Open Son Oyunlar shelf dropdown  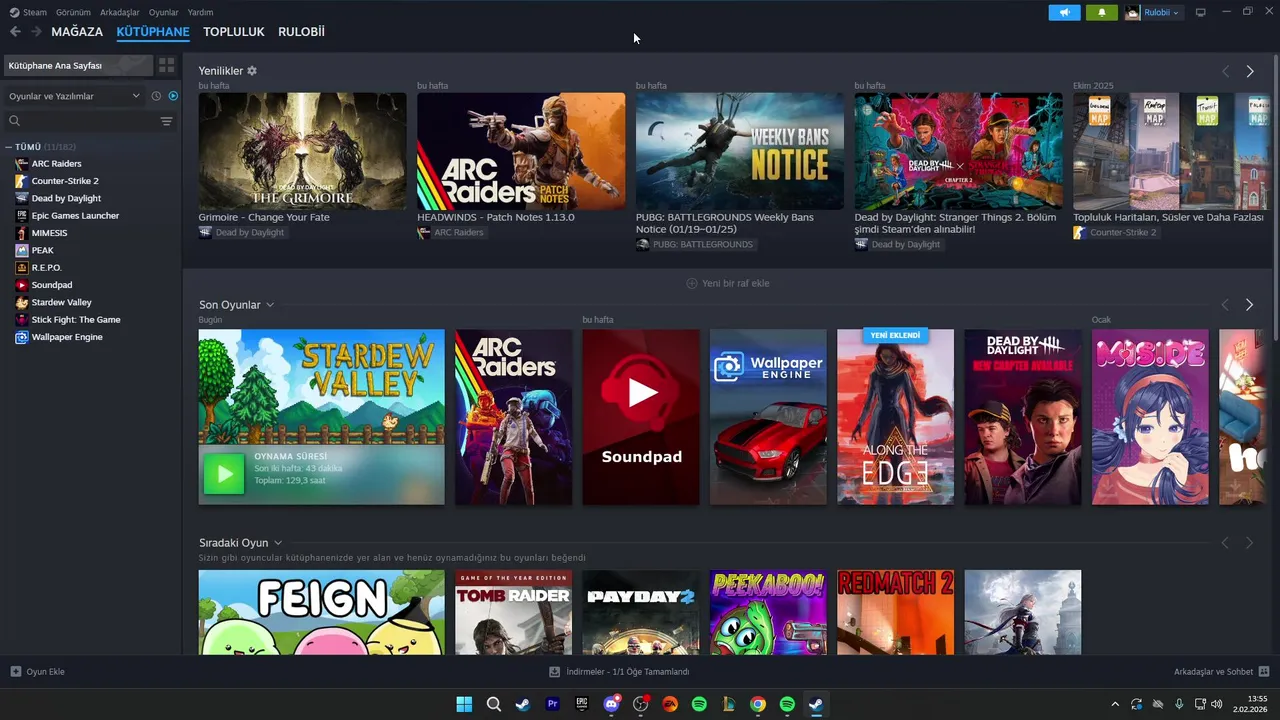(x=270, y=305)
